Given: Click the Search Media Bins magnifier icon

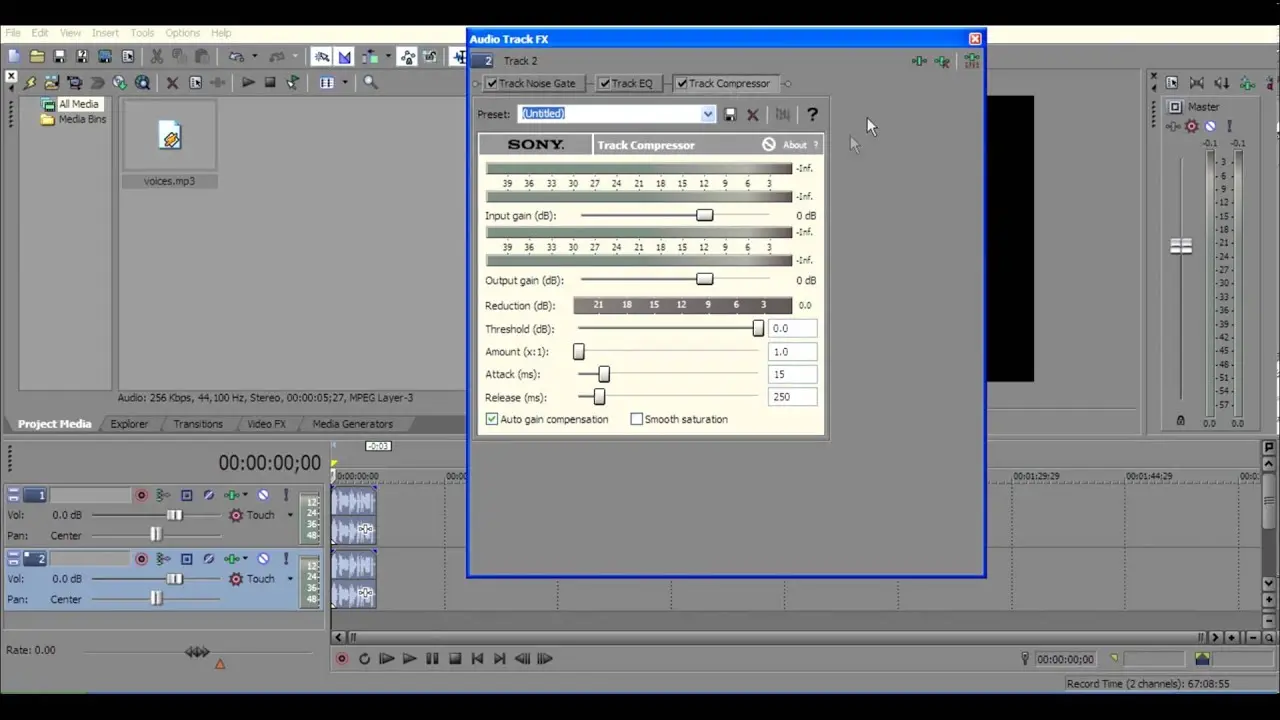Looking at the screenshot, I should (x=370, y=83).
